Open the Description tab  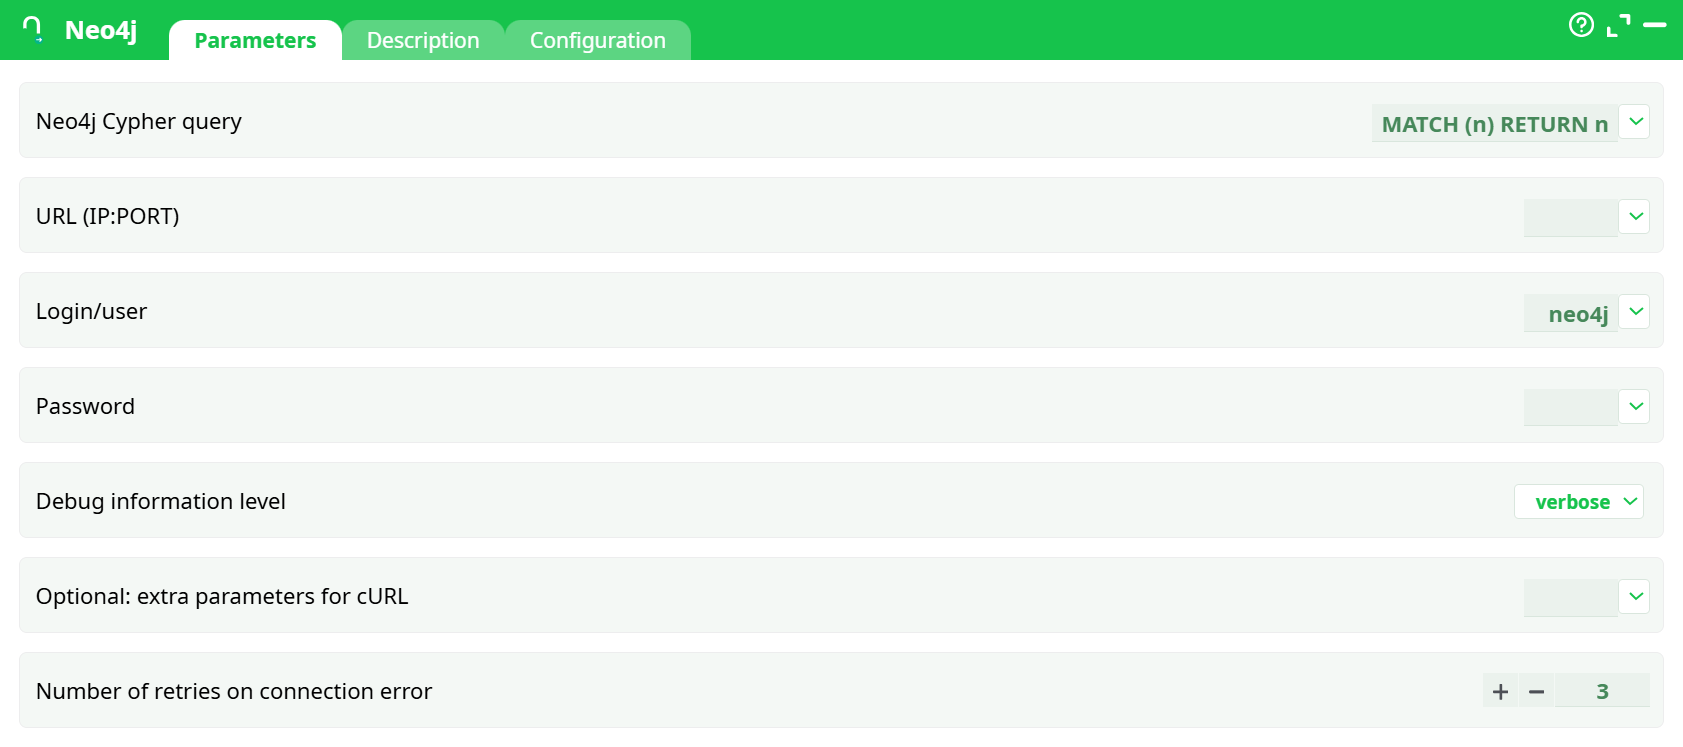click(x=423, y=40)
